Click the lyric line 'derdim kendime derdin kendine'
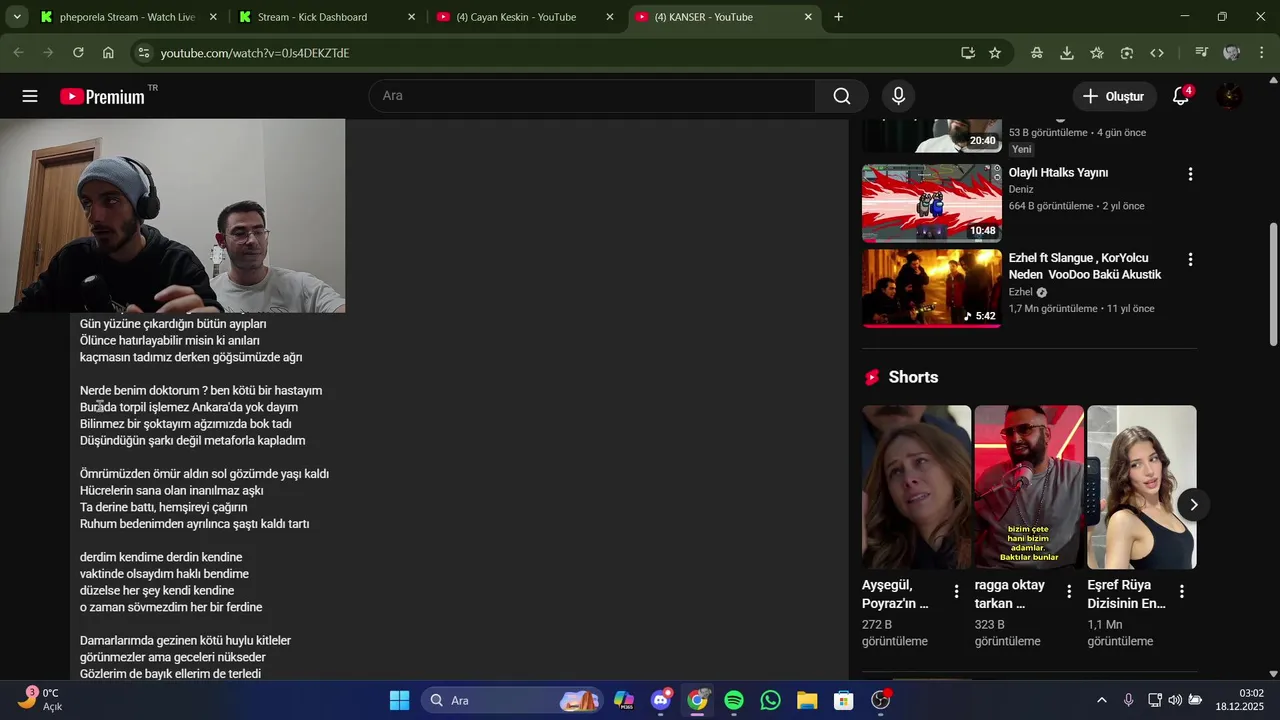This screenshot has width=1280, height=720. [x=161, y=557]
